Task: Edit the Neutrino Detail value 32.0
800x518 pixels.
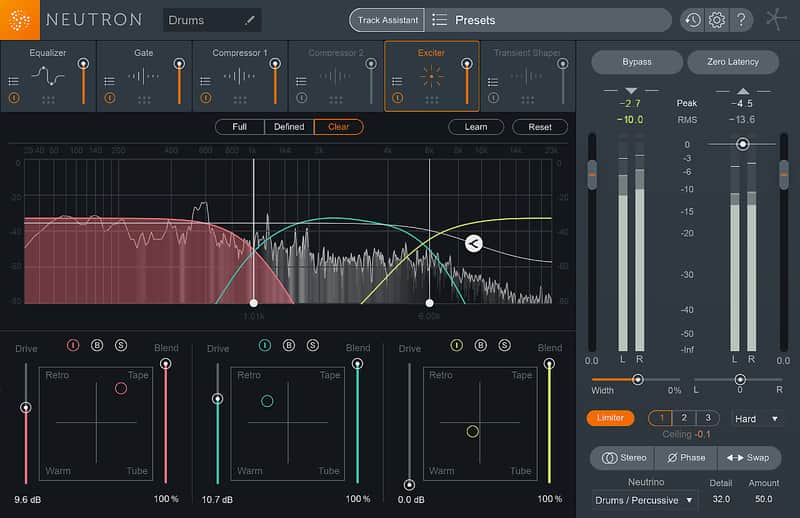Action: tap(721, 499)
